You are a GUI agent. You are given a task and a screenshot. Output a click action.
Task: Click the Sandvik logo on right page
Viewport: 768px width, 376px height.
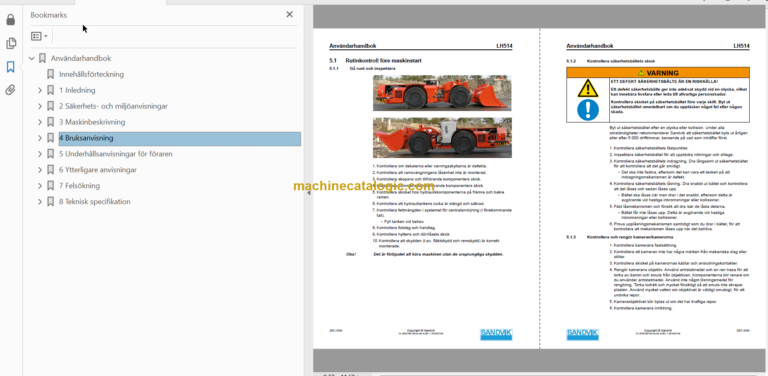[x=582, y=334]
